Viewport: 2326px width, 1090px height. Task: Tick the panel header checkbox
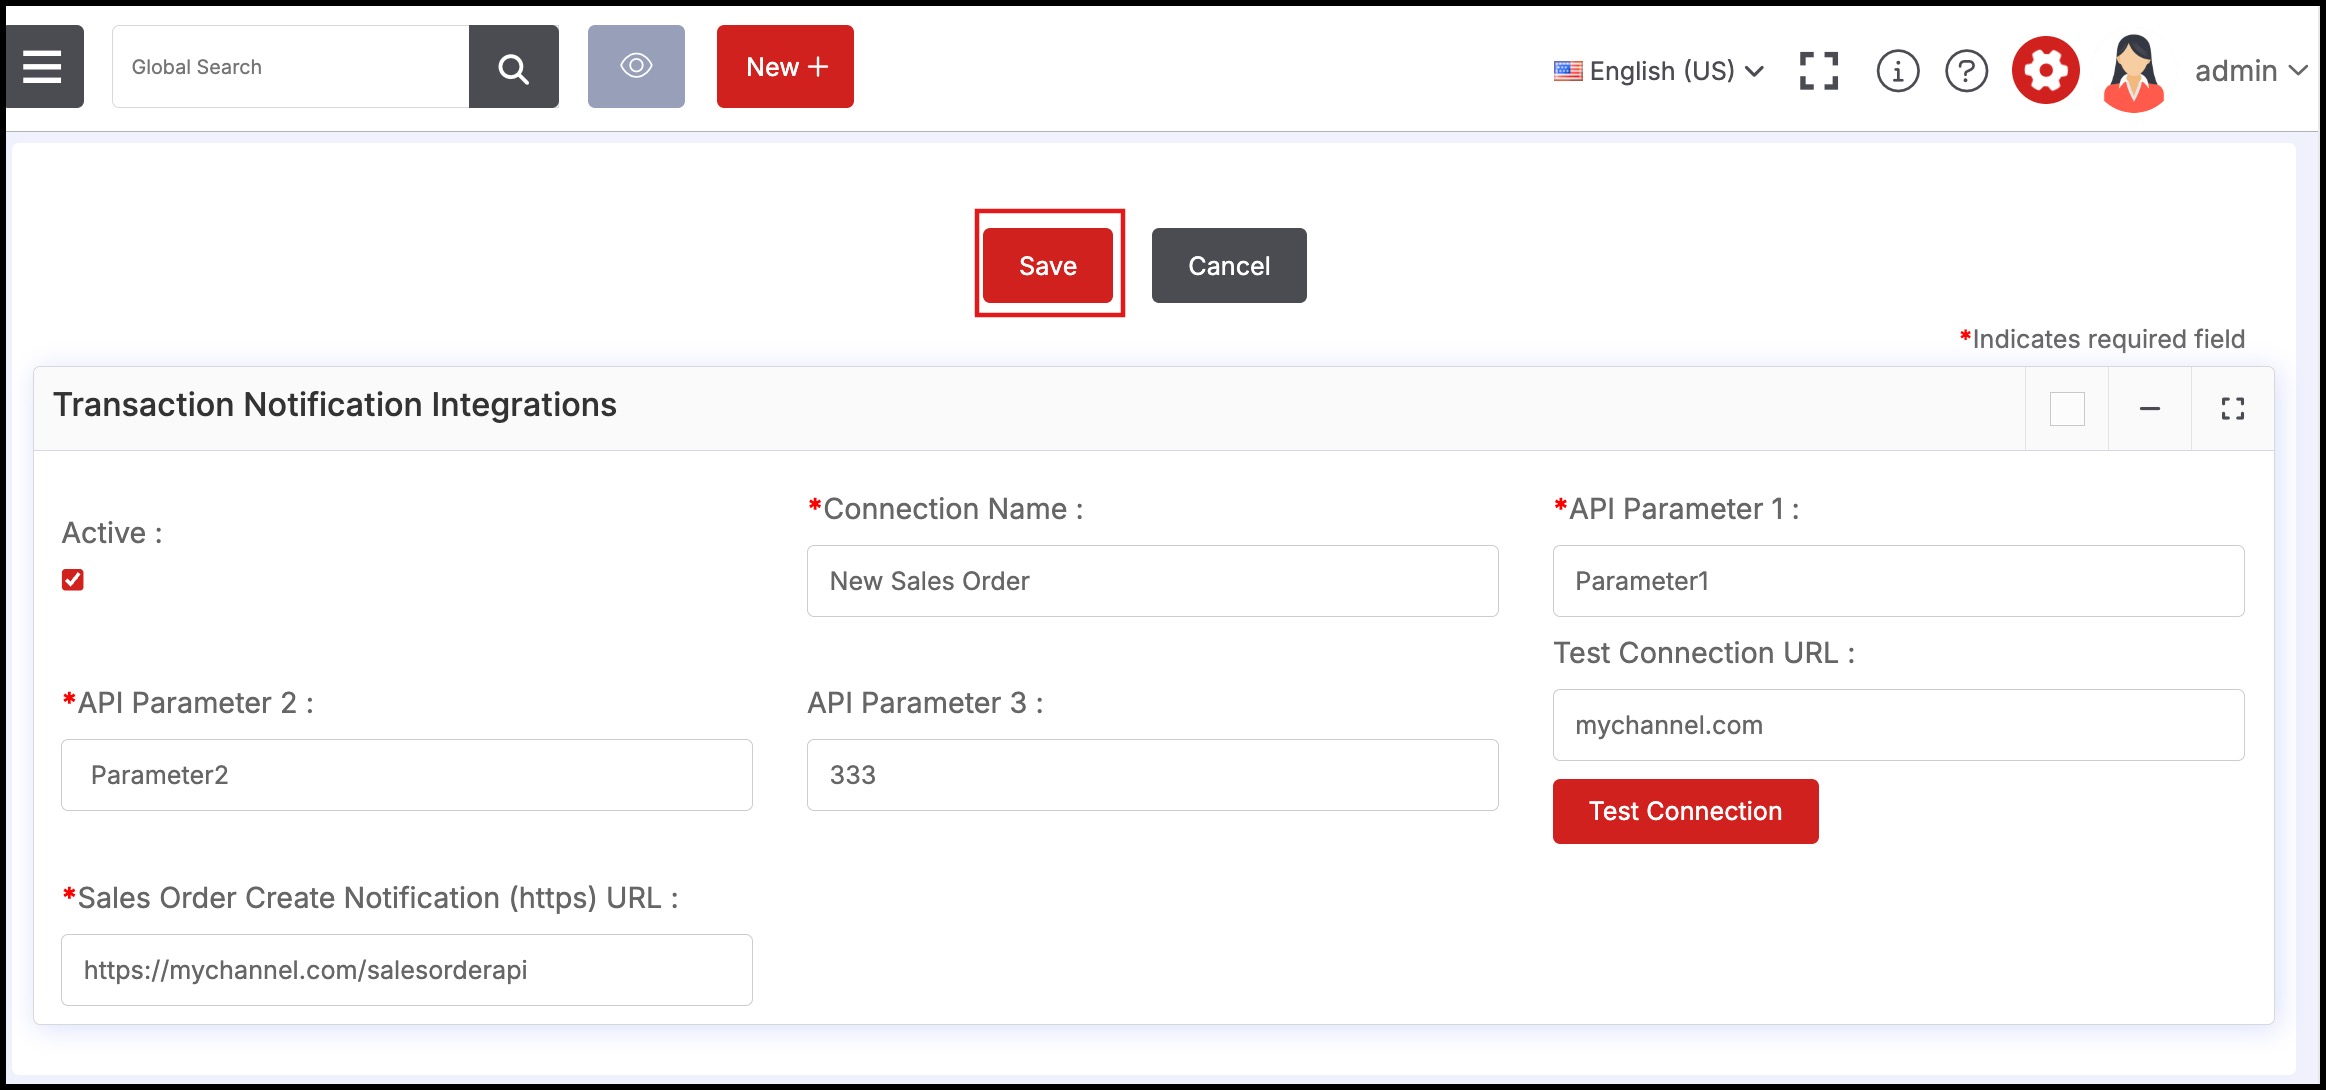pos(2066,408)
